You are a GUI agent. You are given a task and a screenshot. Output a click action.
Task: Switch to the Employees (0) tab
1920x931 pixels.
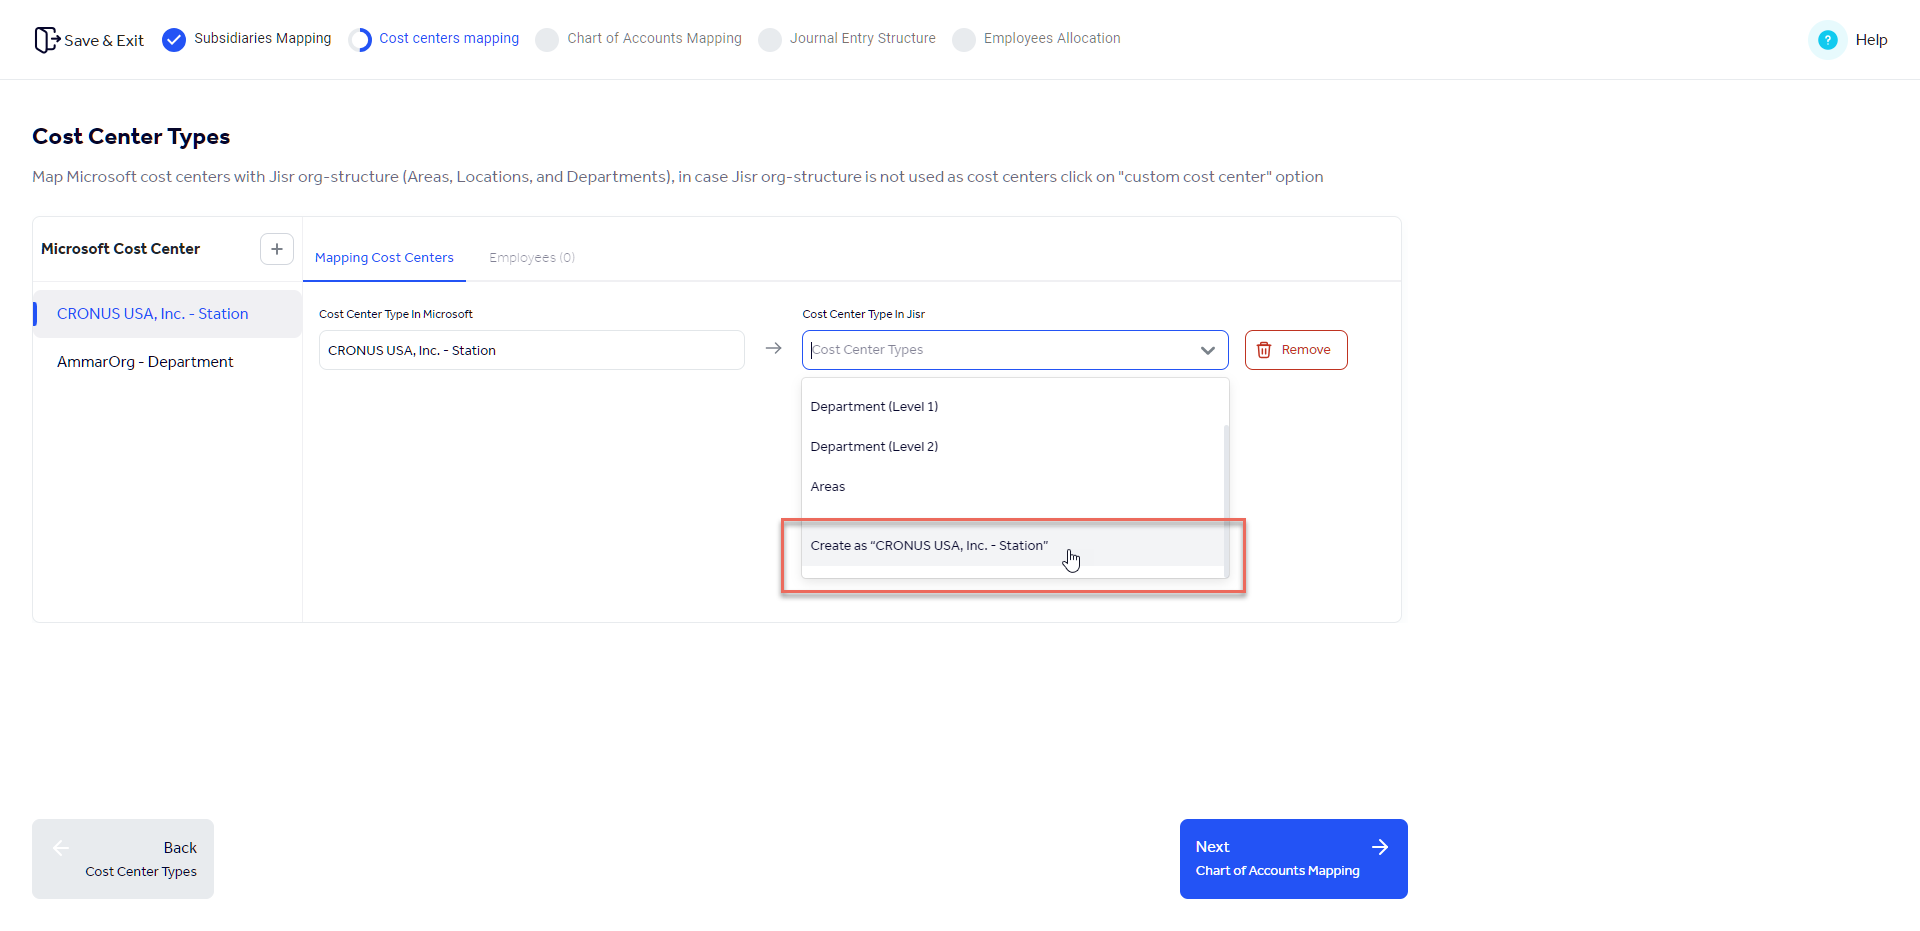click(x=531, y=257)
